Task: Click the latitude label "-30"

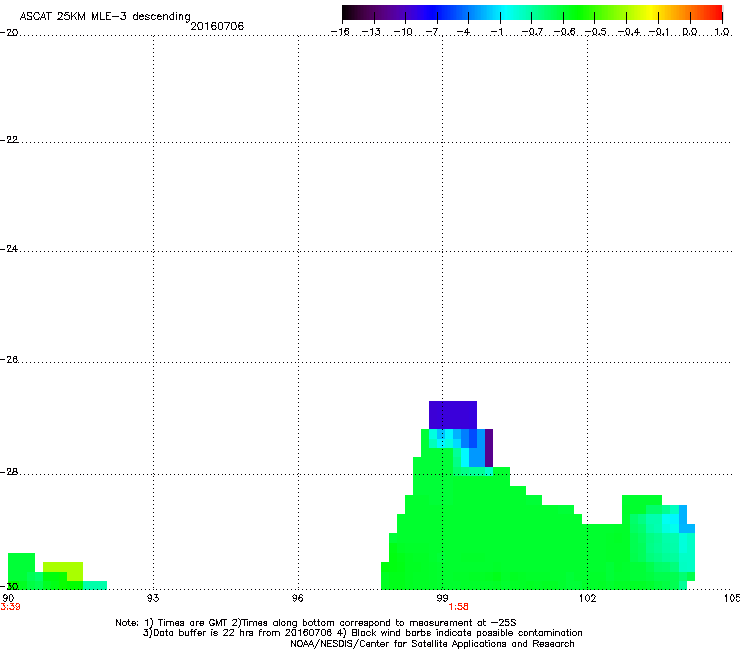Action: click(x=9, y=586)
